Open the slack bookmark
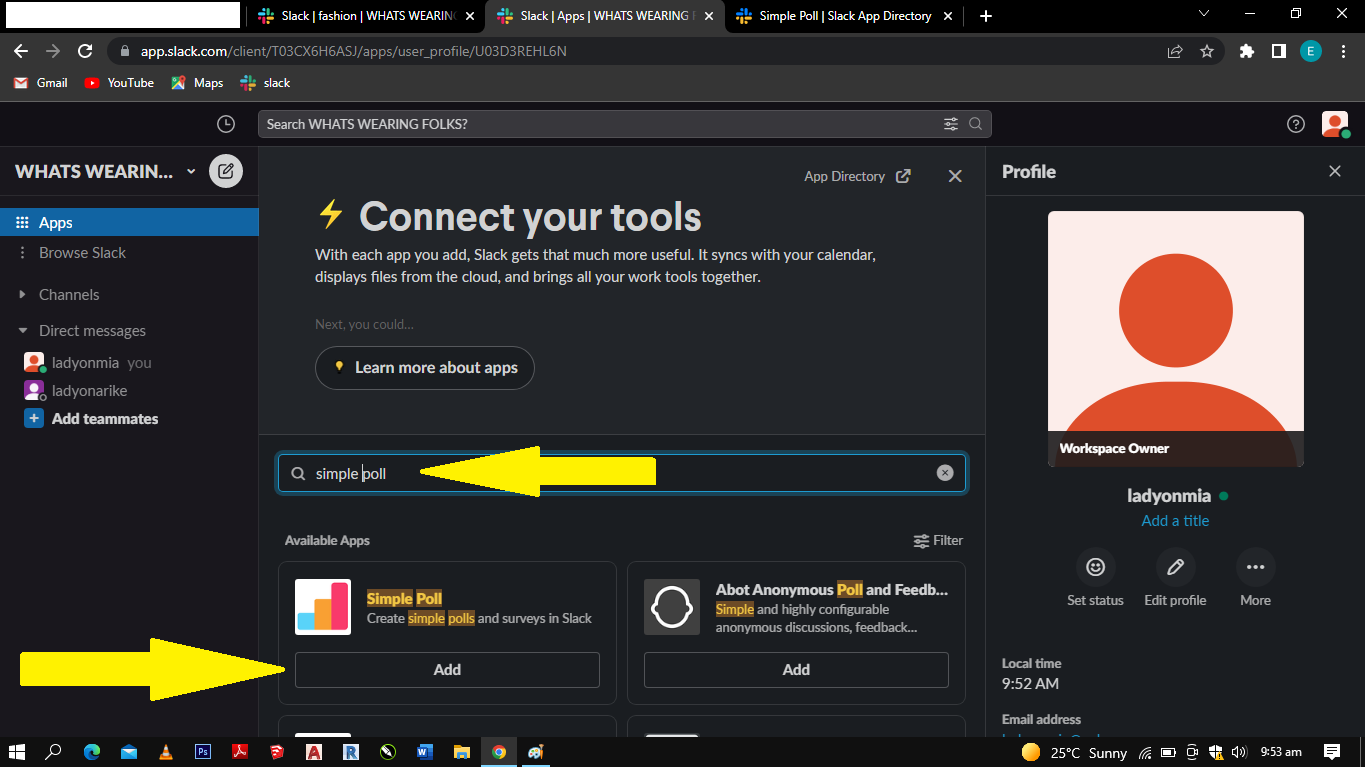 tap(265, 83)
